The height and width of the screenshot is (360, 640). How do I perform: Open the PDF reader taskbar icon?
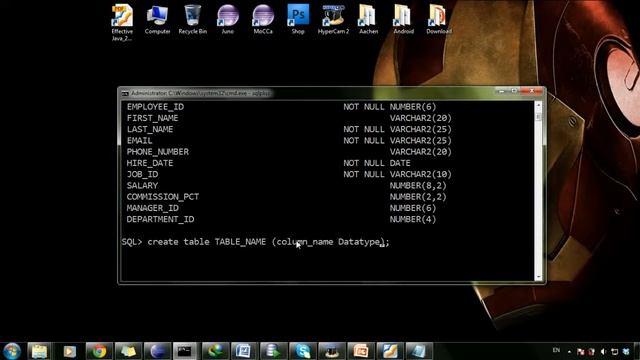click(390, 351)
